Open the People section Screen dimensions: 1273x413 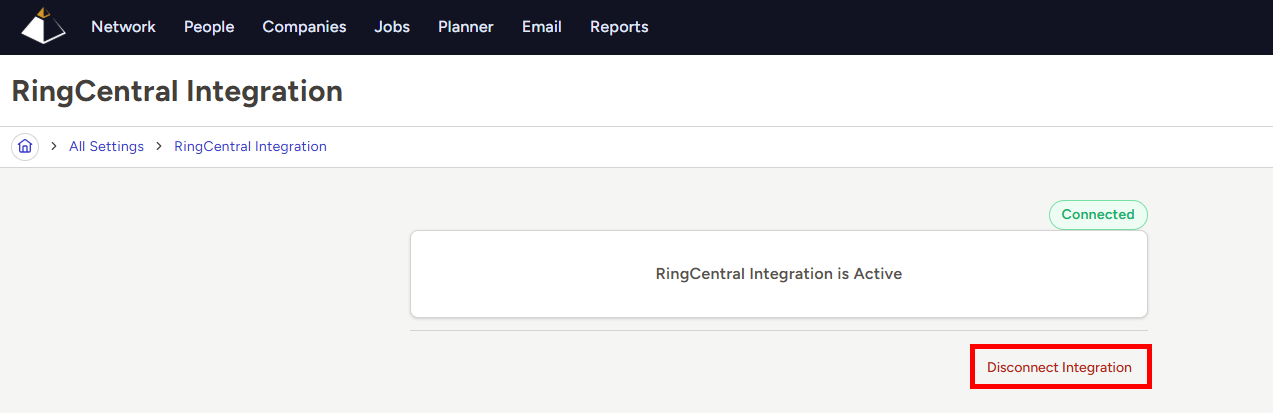[x=209, y=27]
